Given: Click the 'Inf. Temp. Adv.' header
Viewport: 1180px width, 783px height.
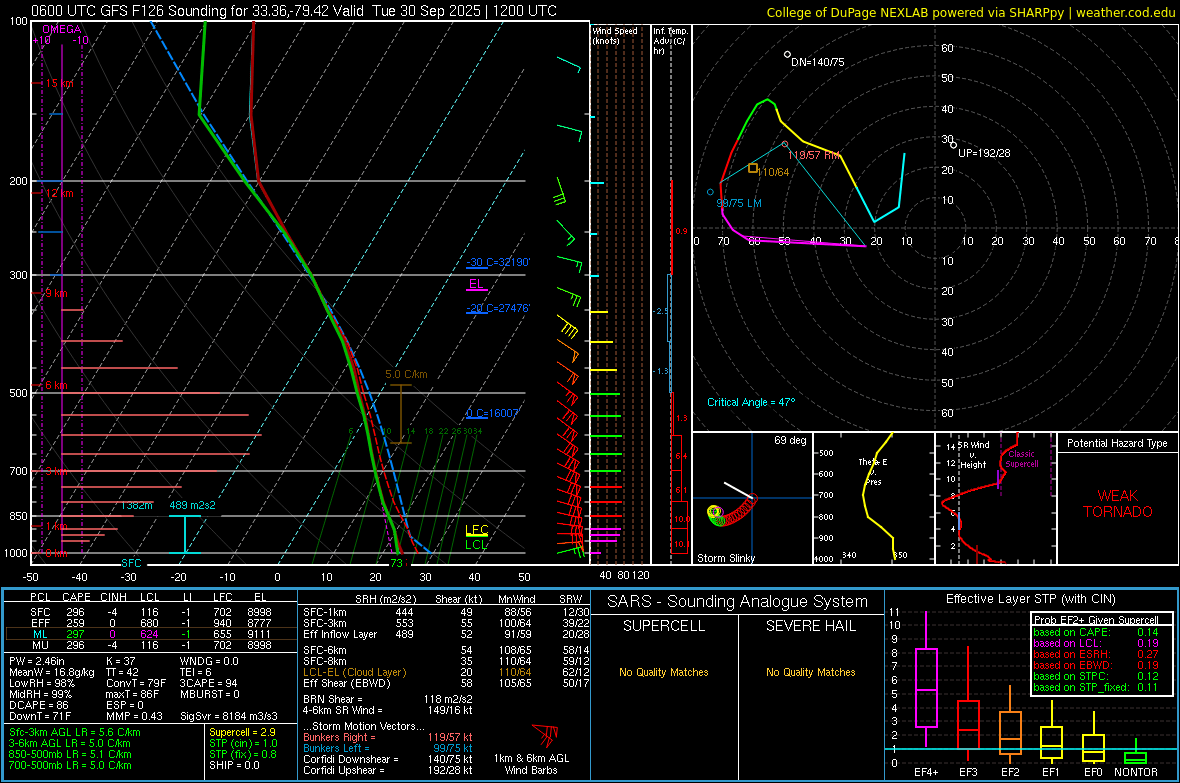Looking at the screenshot, I should tap(671, 41).
